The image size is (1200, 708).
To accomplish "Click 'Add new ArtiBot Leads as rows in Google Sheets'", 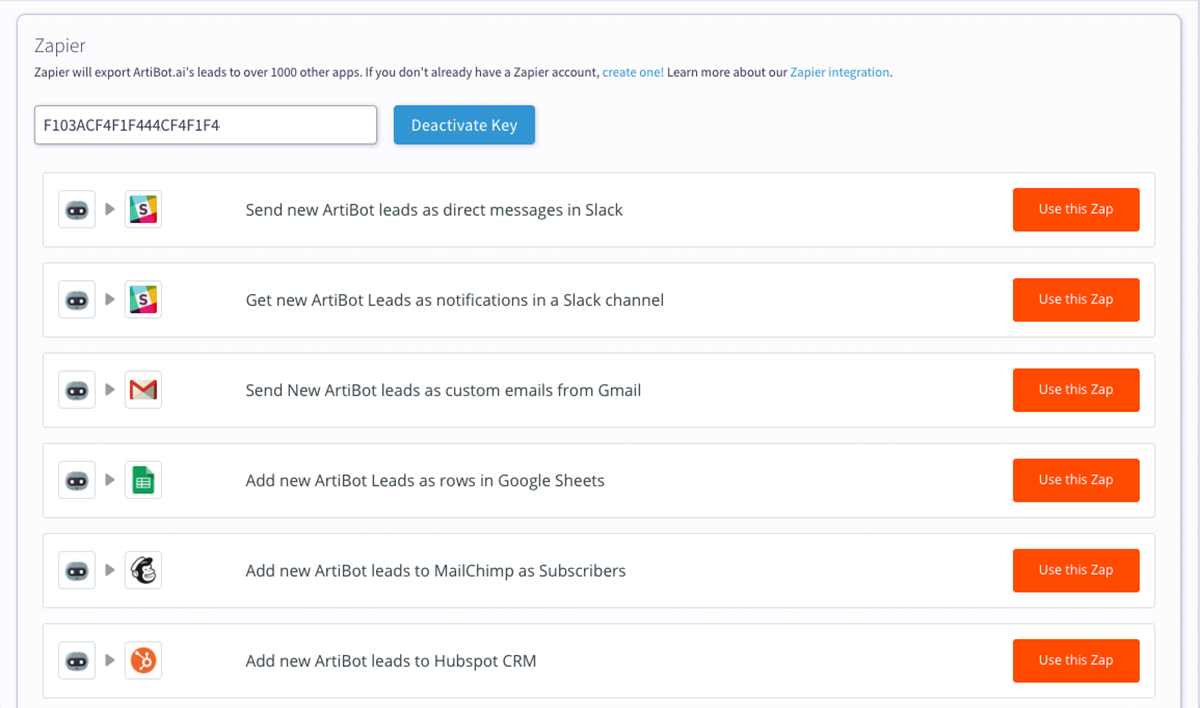I will tap(425, 481).
